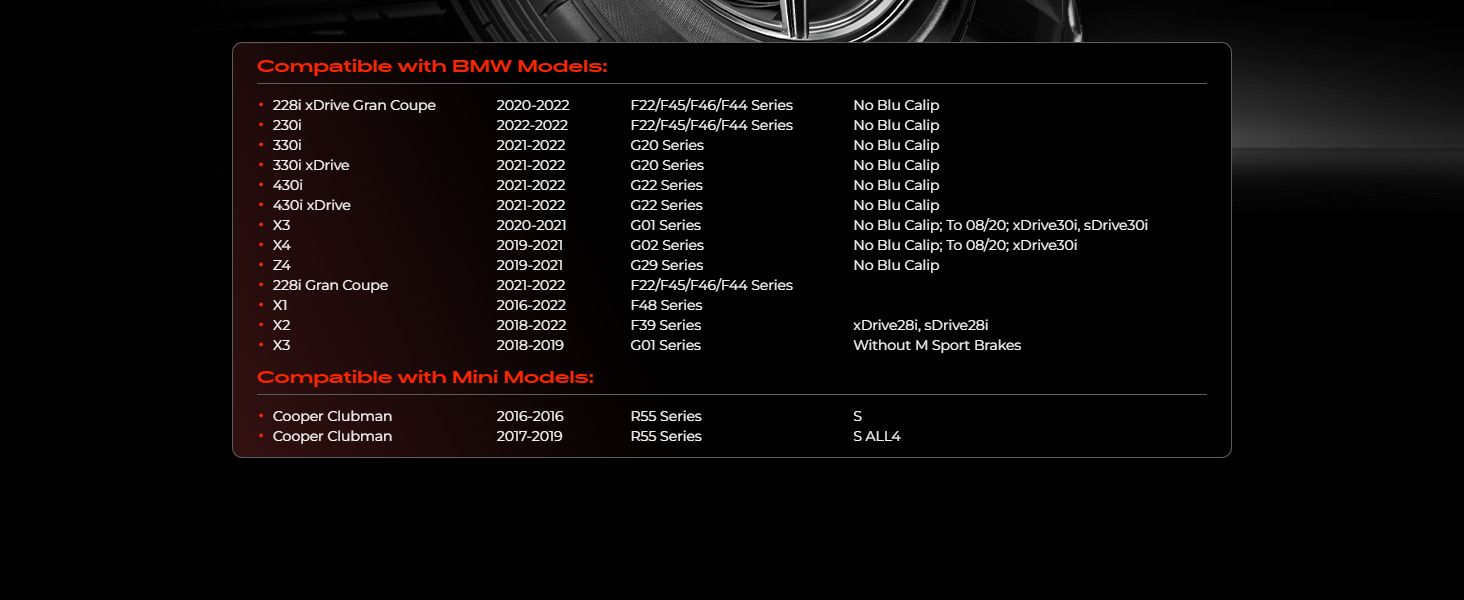Screen dimensions: 1464x600
Task: Click the '2020-2021' year range
Action: tap(531, 225)
